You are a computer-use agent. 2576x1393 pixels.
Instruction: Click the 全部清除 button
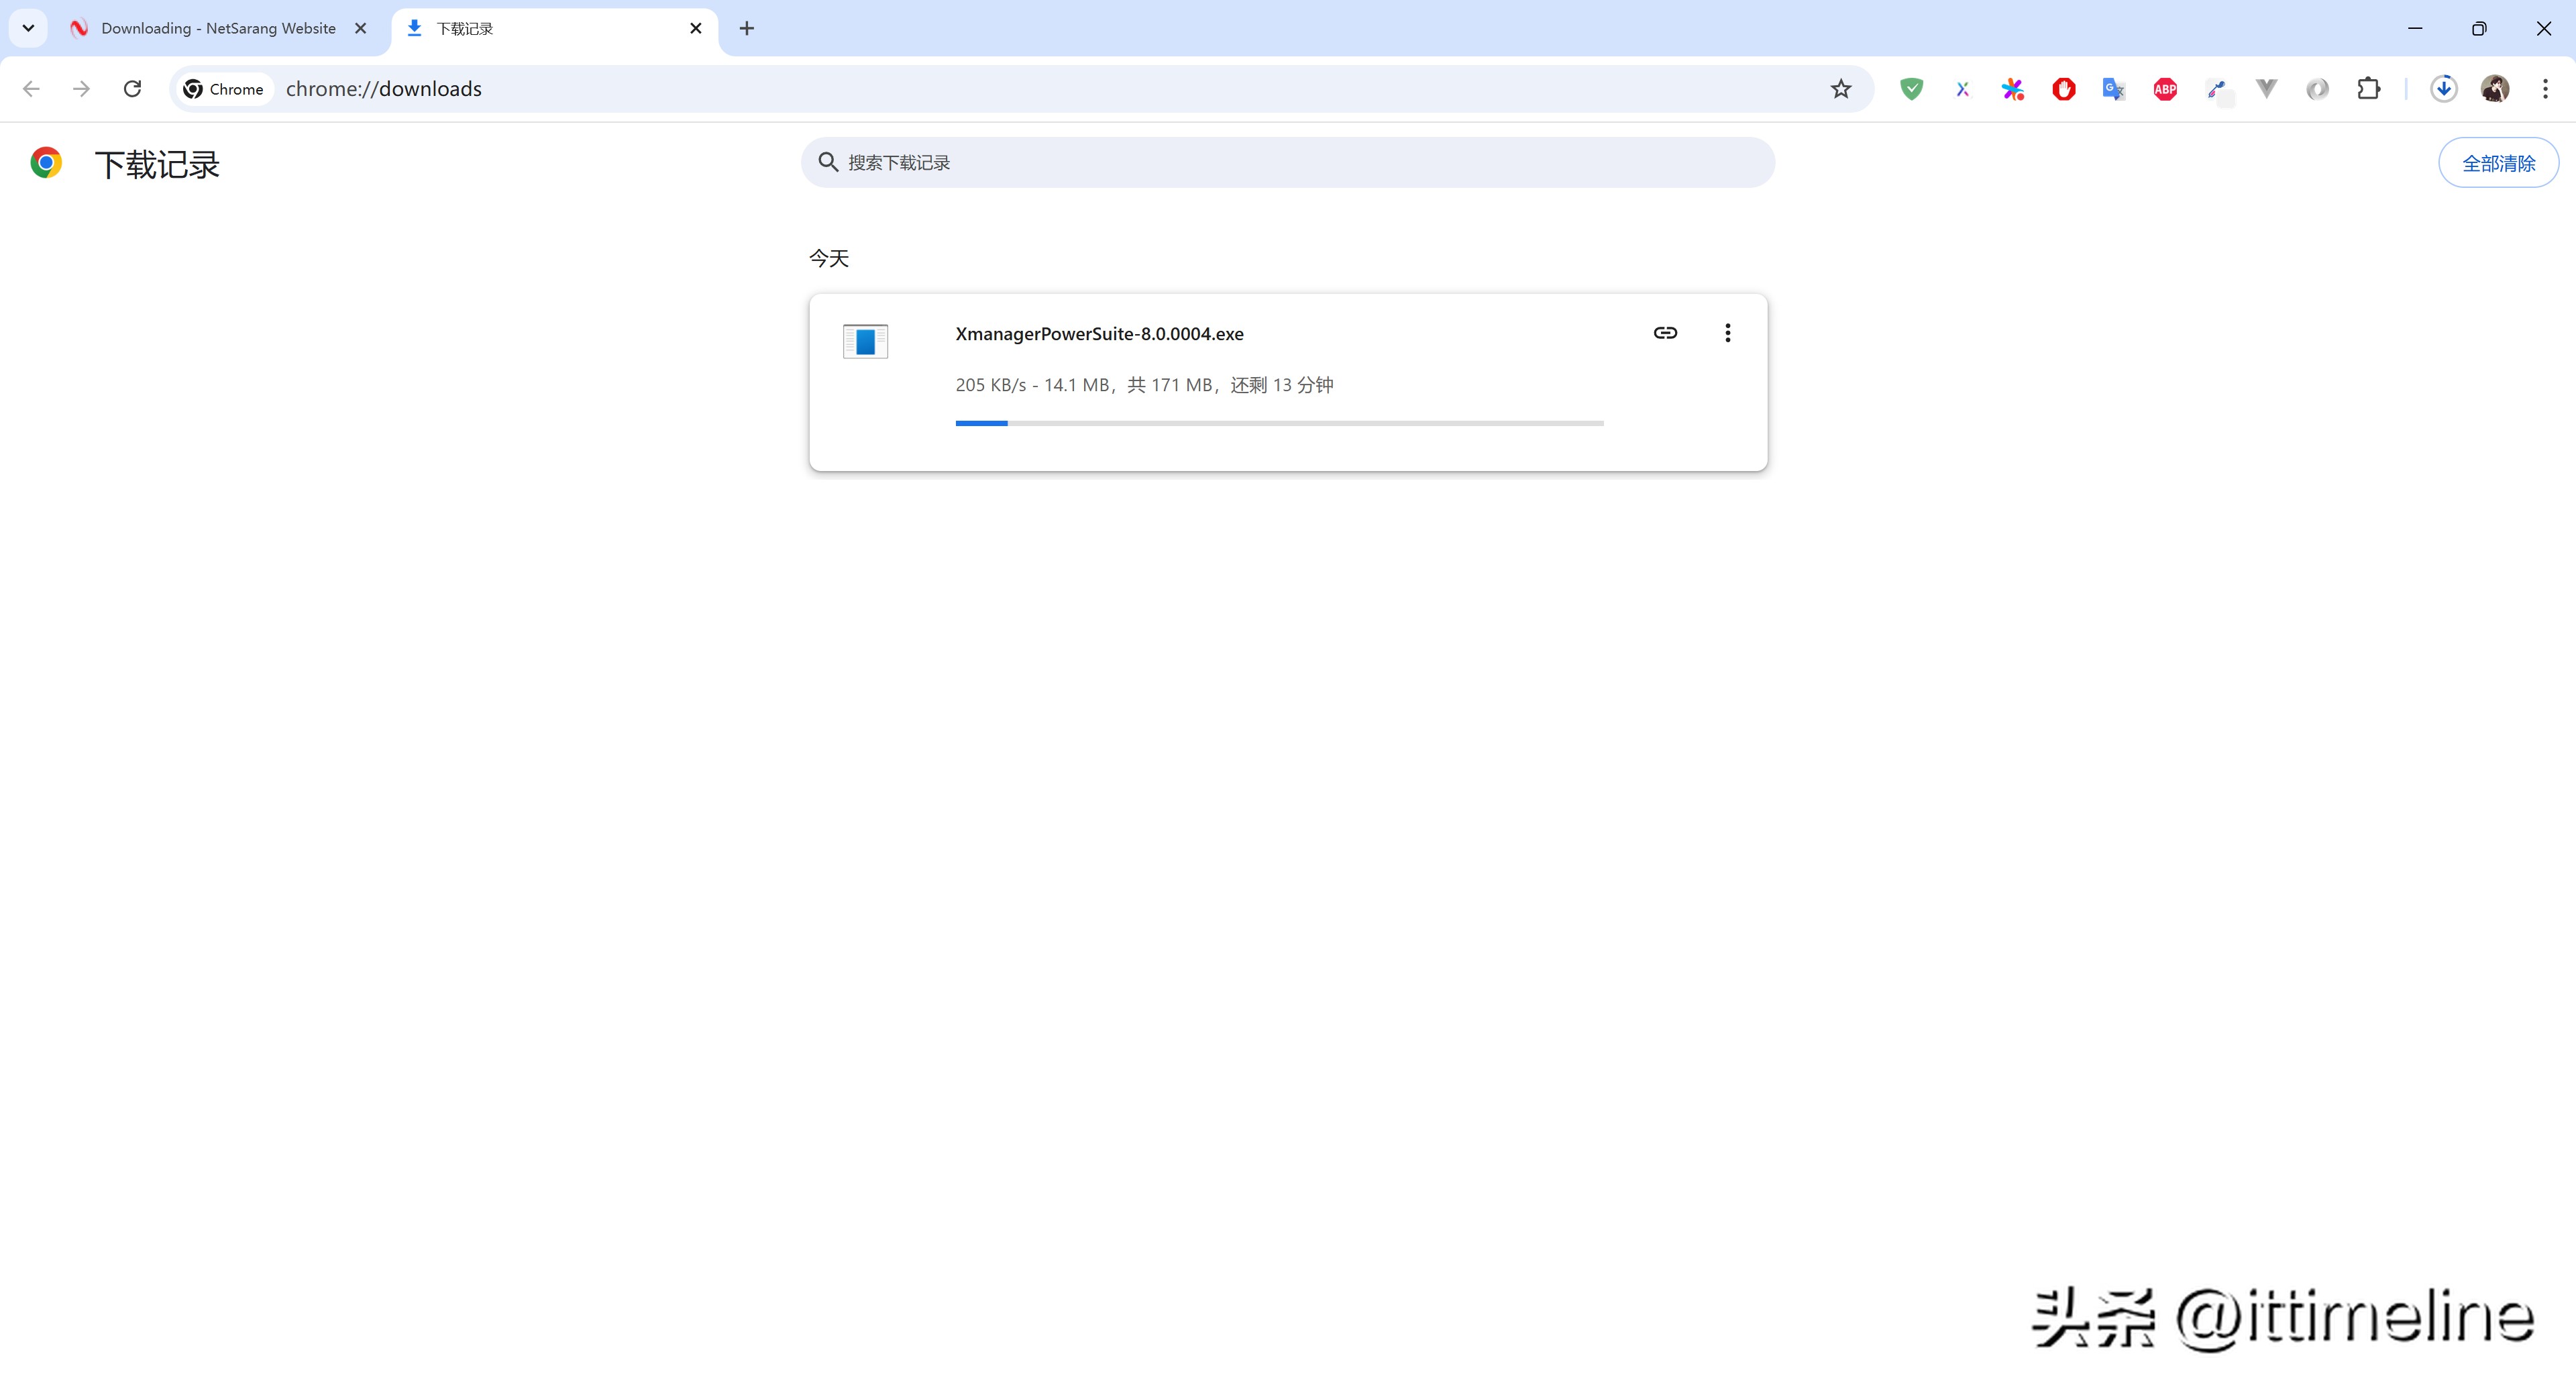pyautogui.click(x=2497, y=163)
